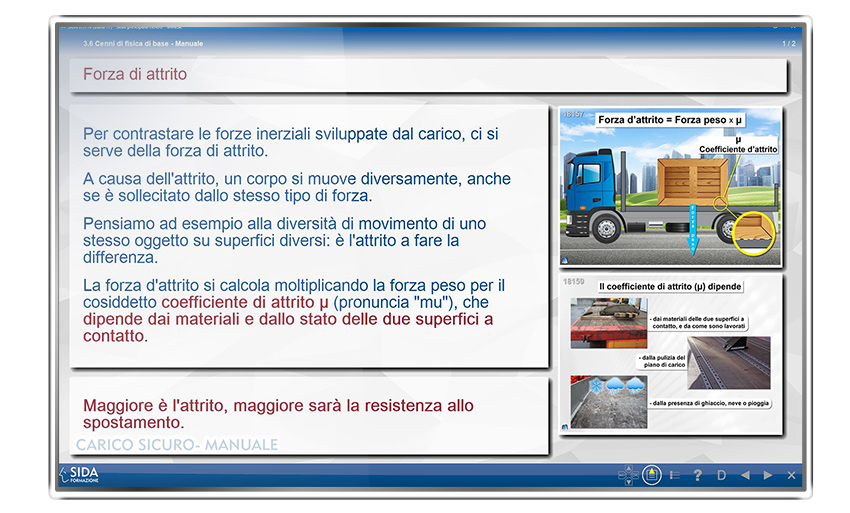Open the friction coefficient factors image
Screen dimensions: 850x513
[669, 354]
